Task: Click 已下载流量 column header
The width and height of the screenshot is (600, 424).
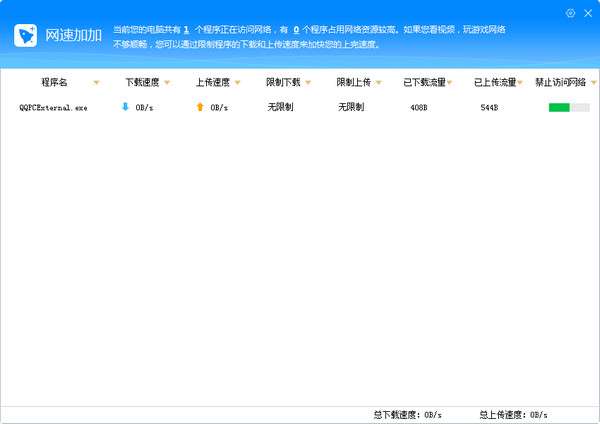Action: (x=424, y=82)
